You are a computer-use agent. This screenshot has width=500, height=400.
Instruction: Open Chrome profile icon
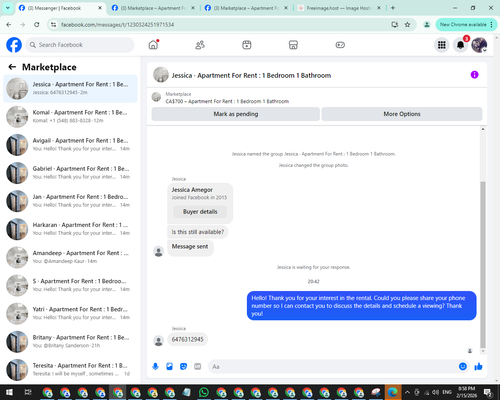426,25
